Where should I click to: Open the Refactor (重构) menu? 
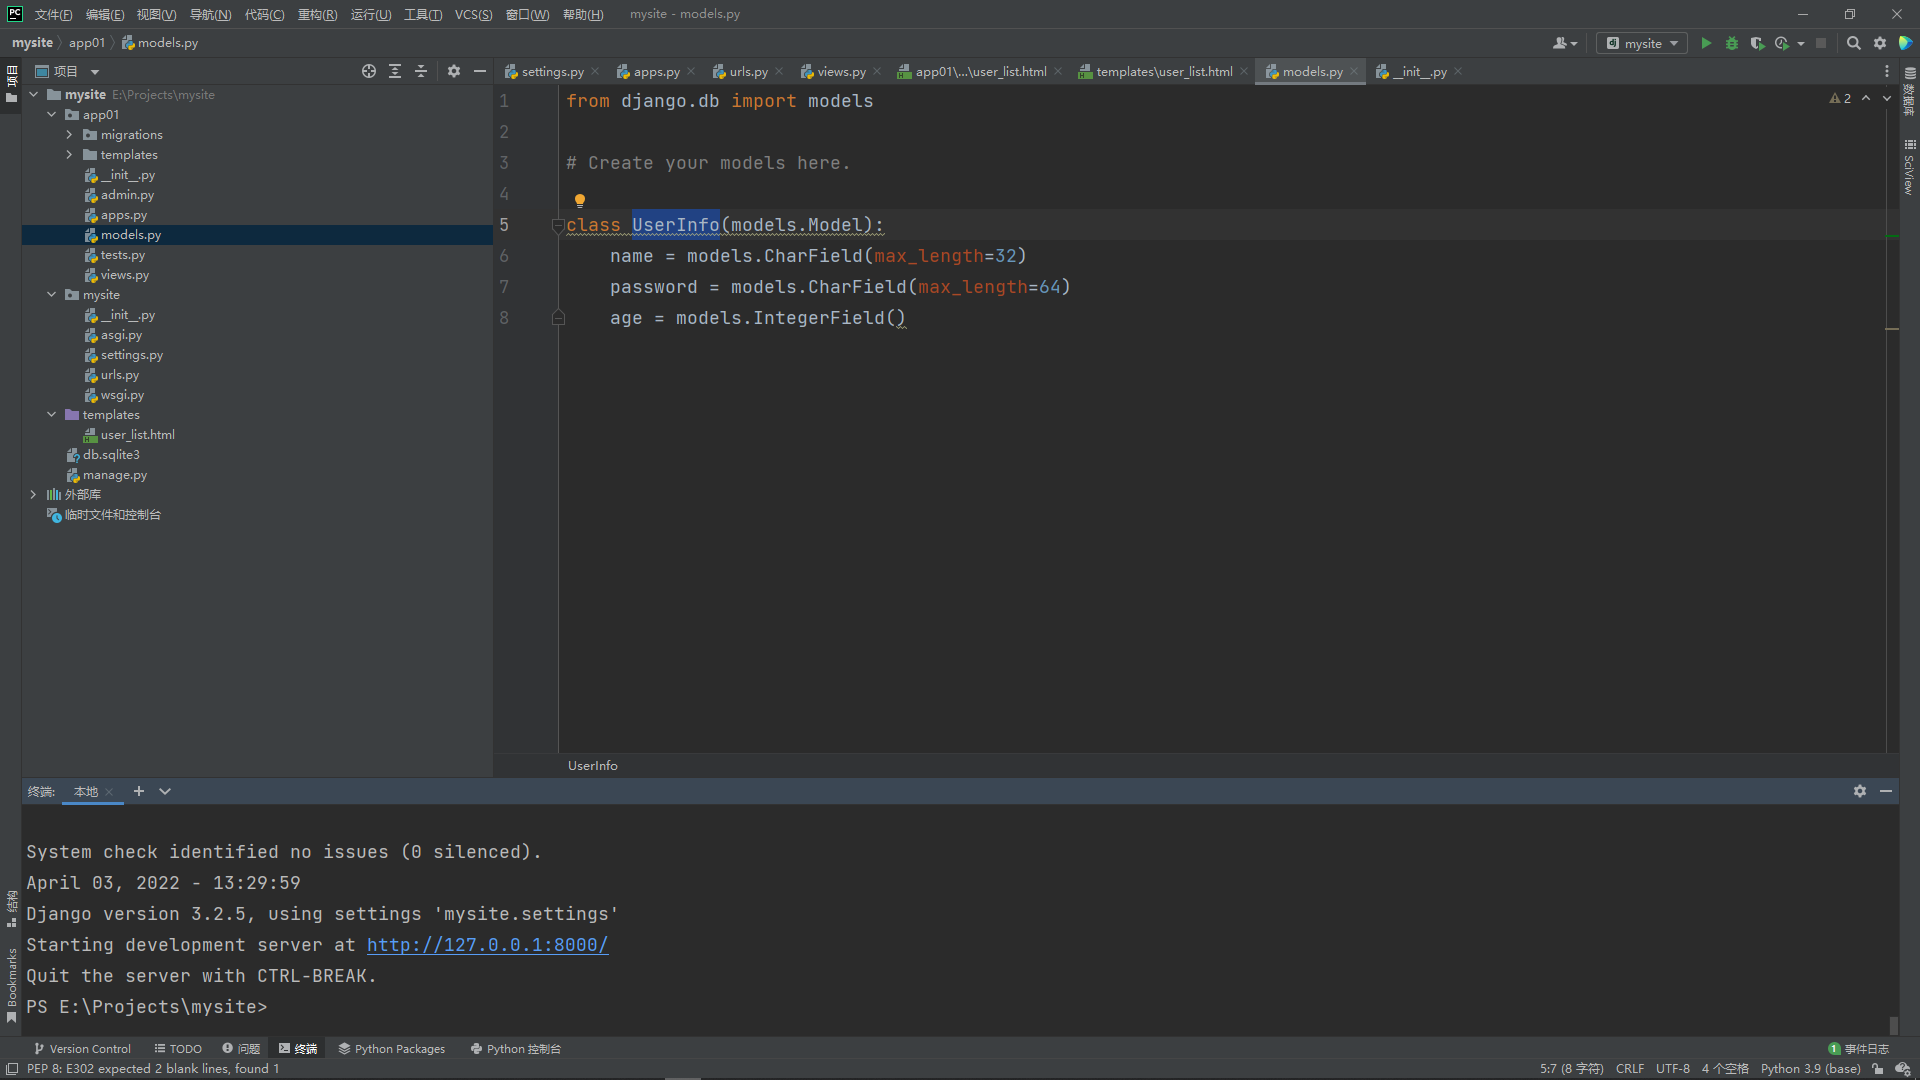pos(317,14)
